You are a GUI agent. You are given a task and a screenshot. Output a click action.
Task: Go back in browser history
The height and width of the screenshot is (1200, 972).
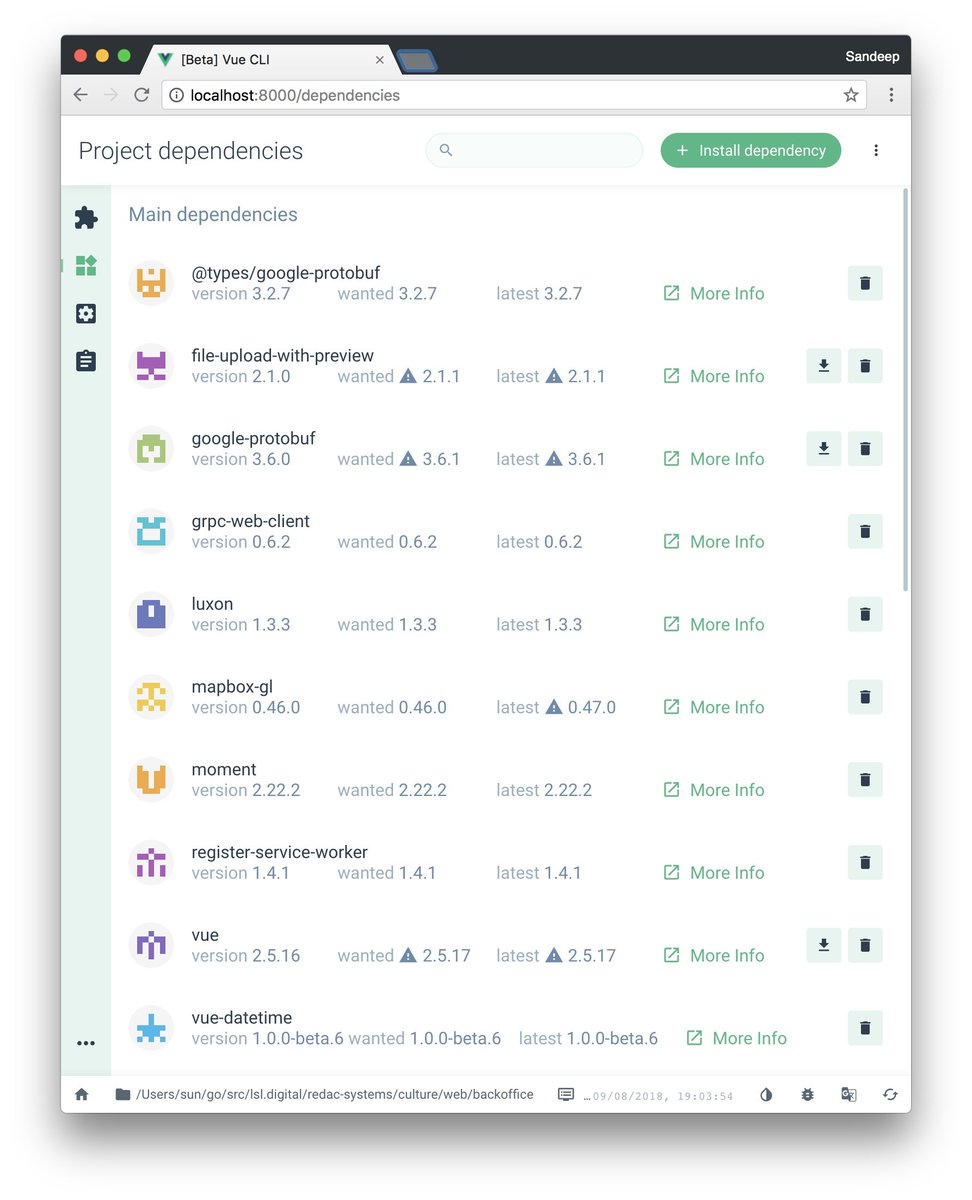pos(81,95)
